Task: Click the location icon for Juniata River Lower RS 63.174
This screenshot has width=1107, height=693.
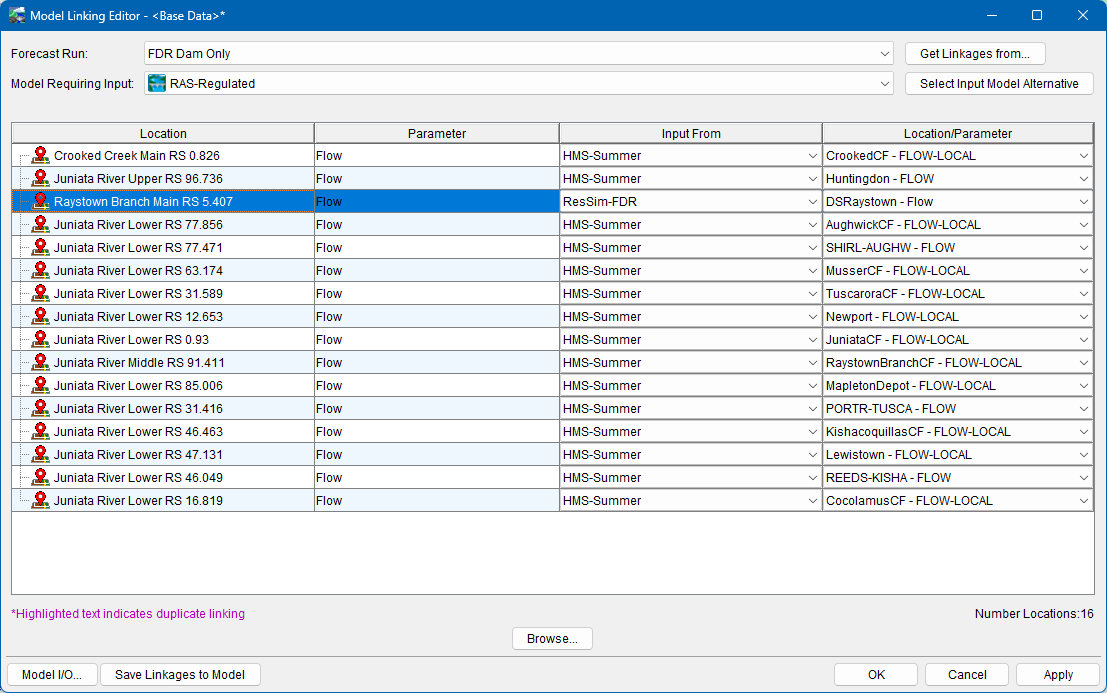Action: point(40,271)
